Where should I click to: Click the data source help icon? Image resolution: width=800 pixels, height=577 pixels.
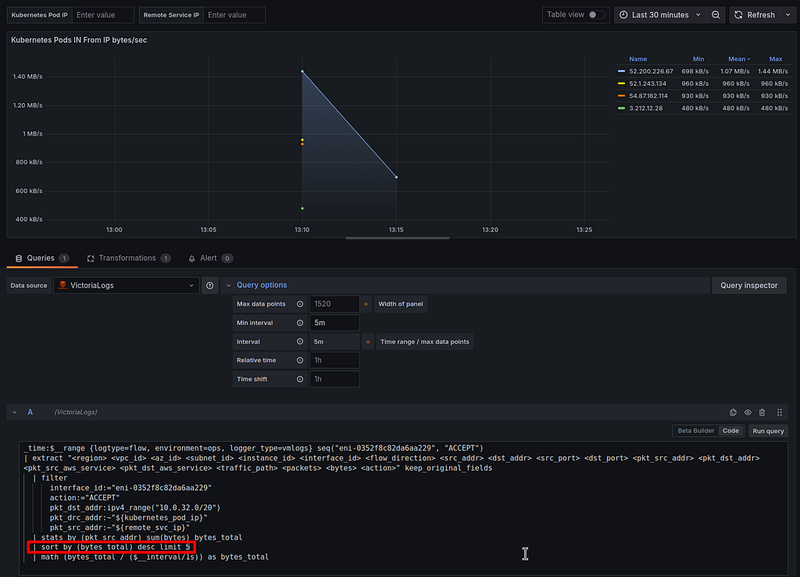point(210,285)
